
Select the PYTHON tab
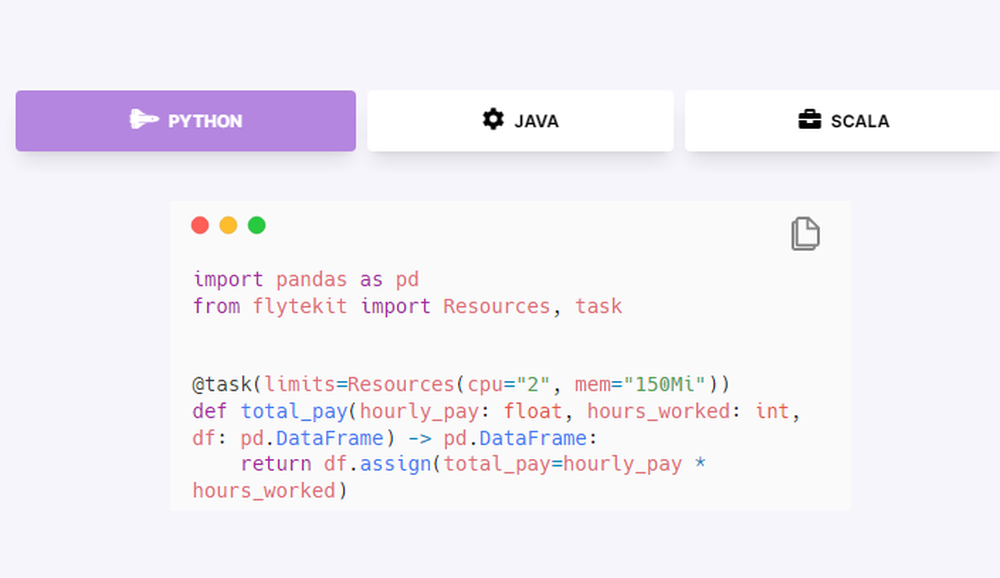click(186, 121)
